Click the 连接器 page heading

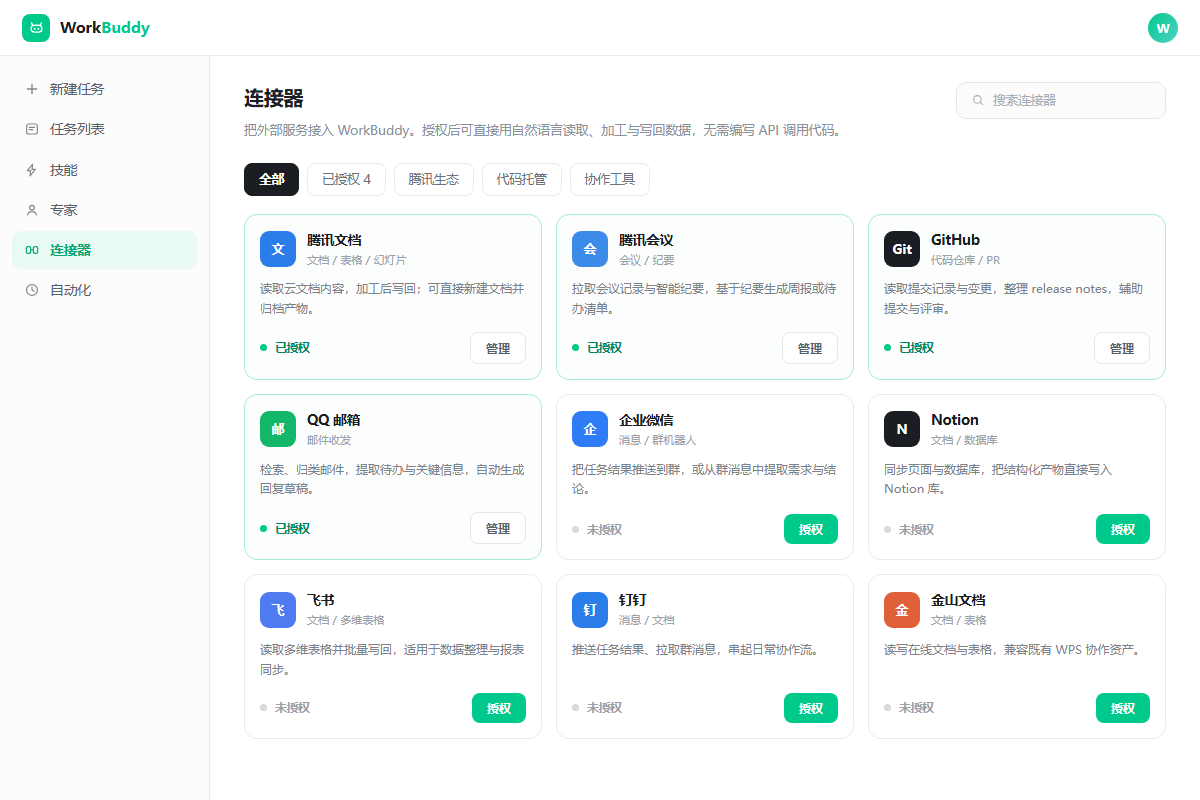click(x=274, y=98)
